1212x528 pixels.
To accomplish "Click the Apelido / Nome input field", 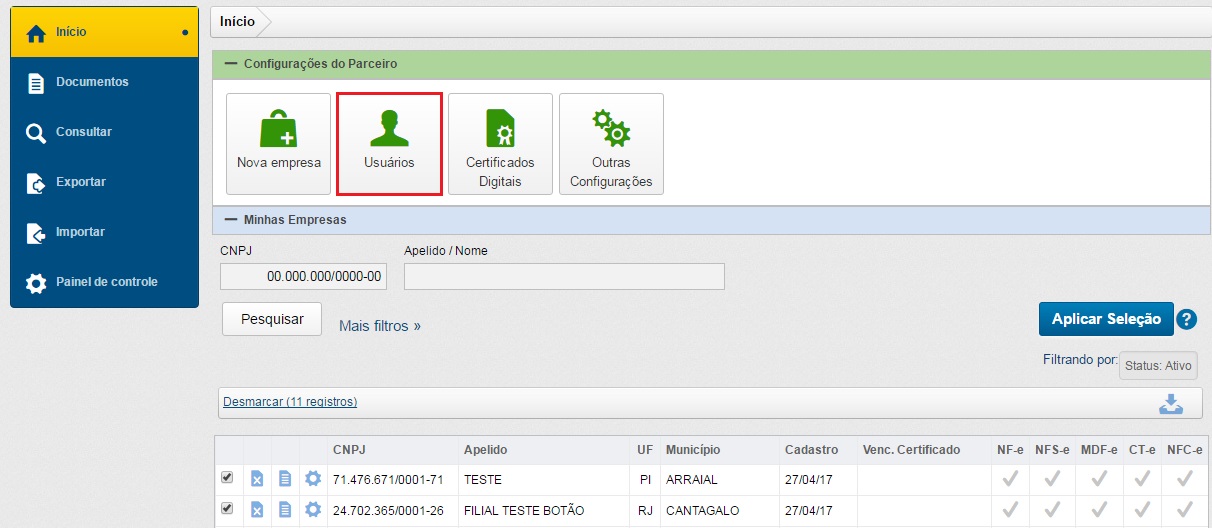I will [x=564, y=277].
